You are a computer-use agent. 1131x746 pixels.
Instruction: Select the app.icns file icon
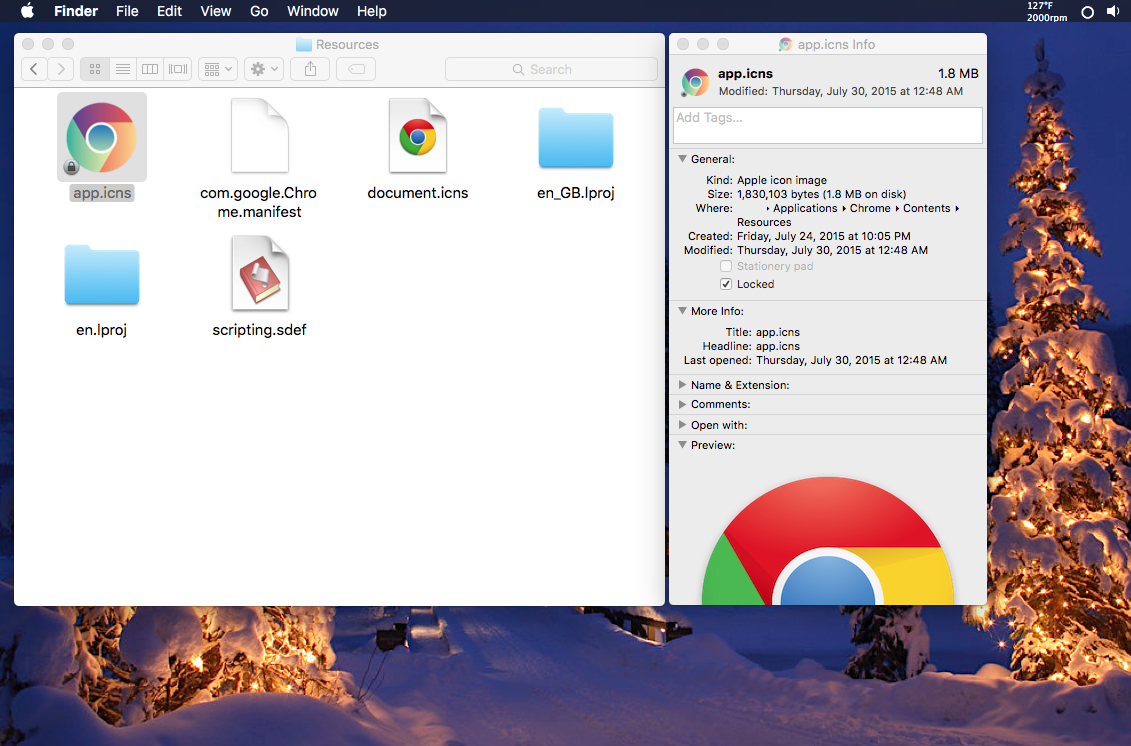coord(102,137)
